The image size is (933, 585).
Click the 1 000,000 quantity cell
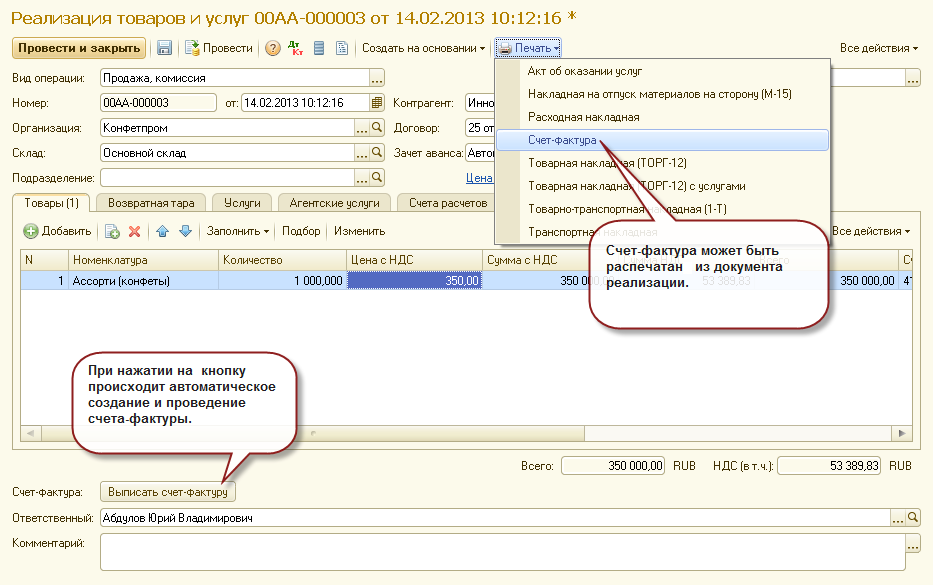282,281
